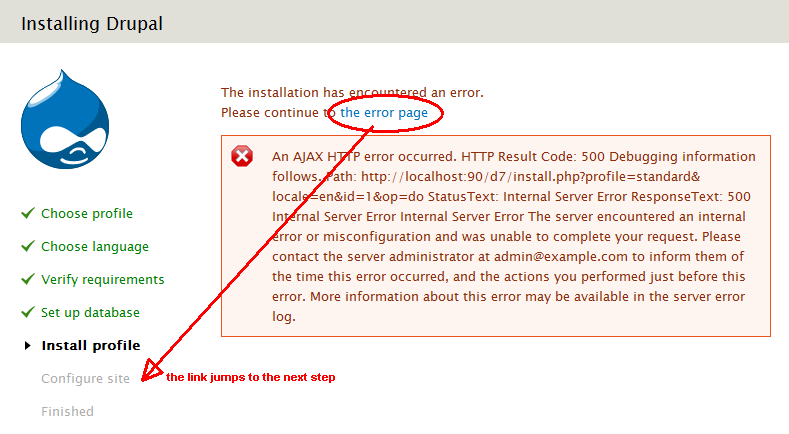Click the localhost:90/d7/install.php path text

tap(530, 177)
